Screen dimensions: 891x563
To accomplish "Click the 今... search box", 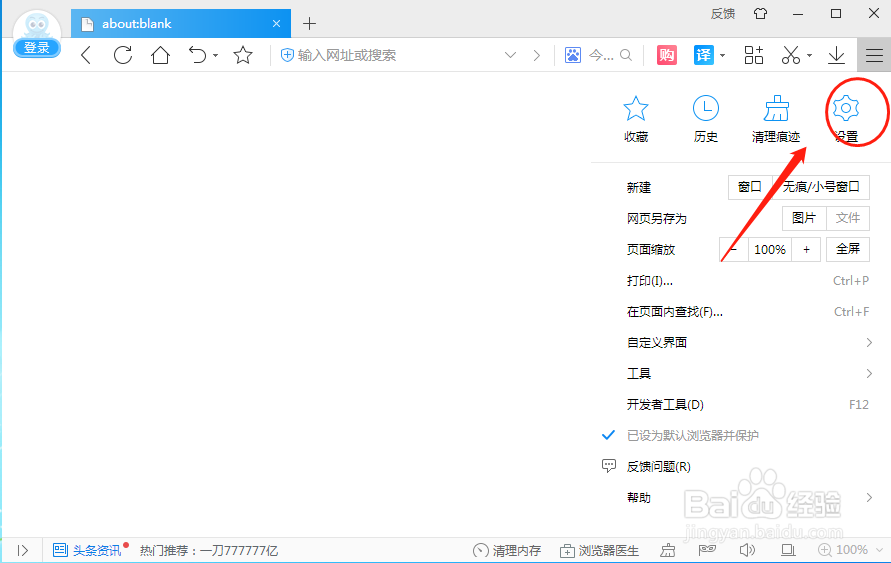I will (601, 55).
